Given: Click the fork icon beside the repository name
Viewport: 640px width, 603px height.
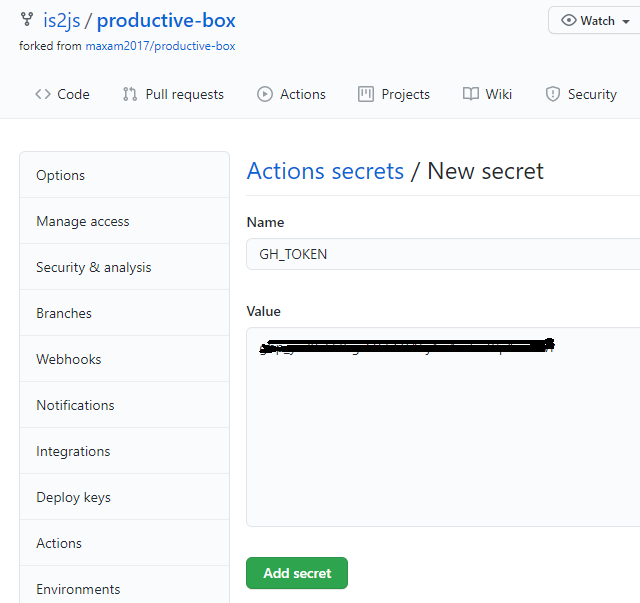Looking at the screenshot, I should 27,19.
